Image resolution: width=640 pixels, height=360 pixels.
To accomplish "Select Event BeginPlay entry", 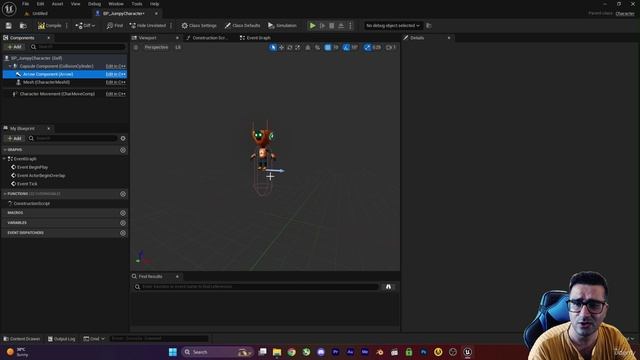I will [32, 167].
